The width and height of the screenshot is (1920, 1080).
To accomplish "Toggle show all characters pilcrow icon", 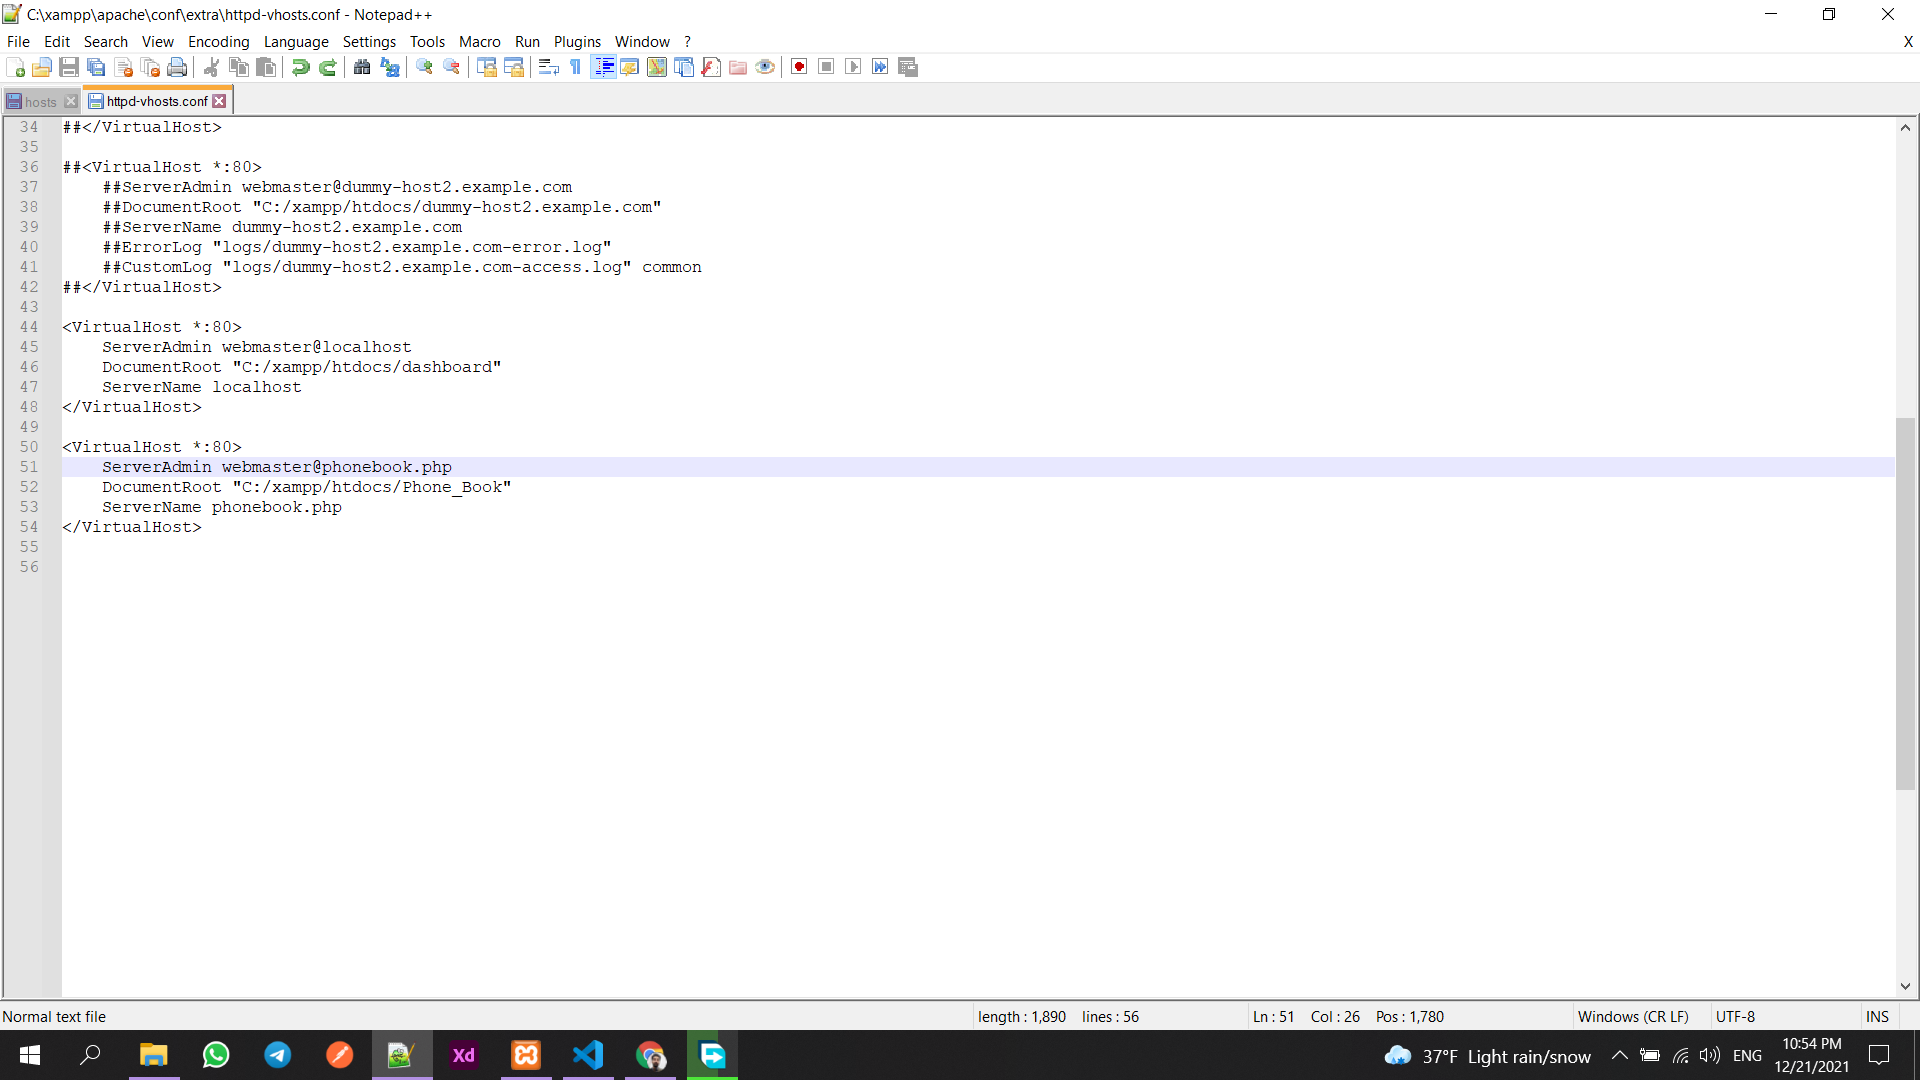I will click(575, 67).
